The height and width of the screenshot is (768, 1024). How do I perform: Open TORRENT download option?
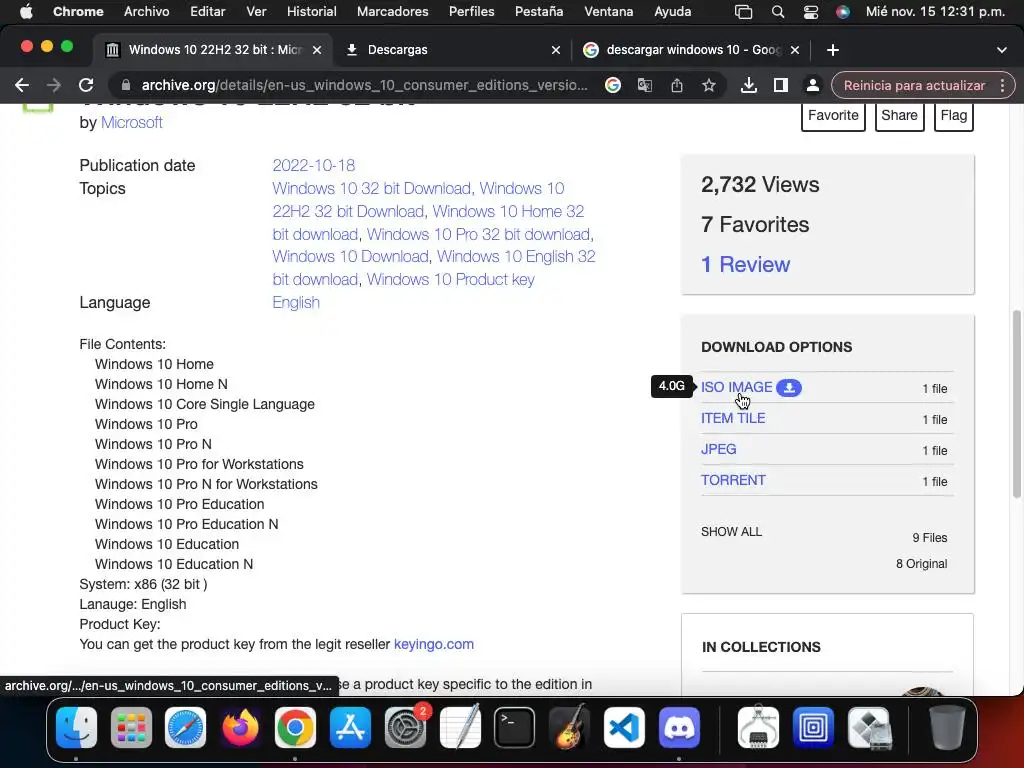click(733, 480)
